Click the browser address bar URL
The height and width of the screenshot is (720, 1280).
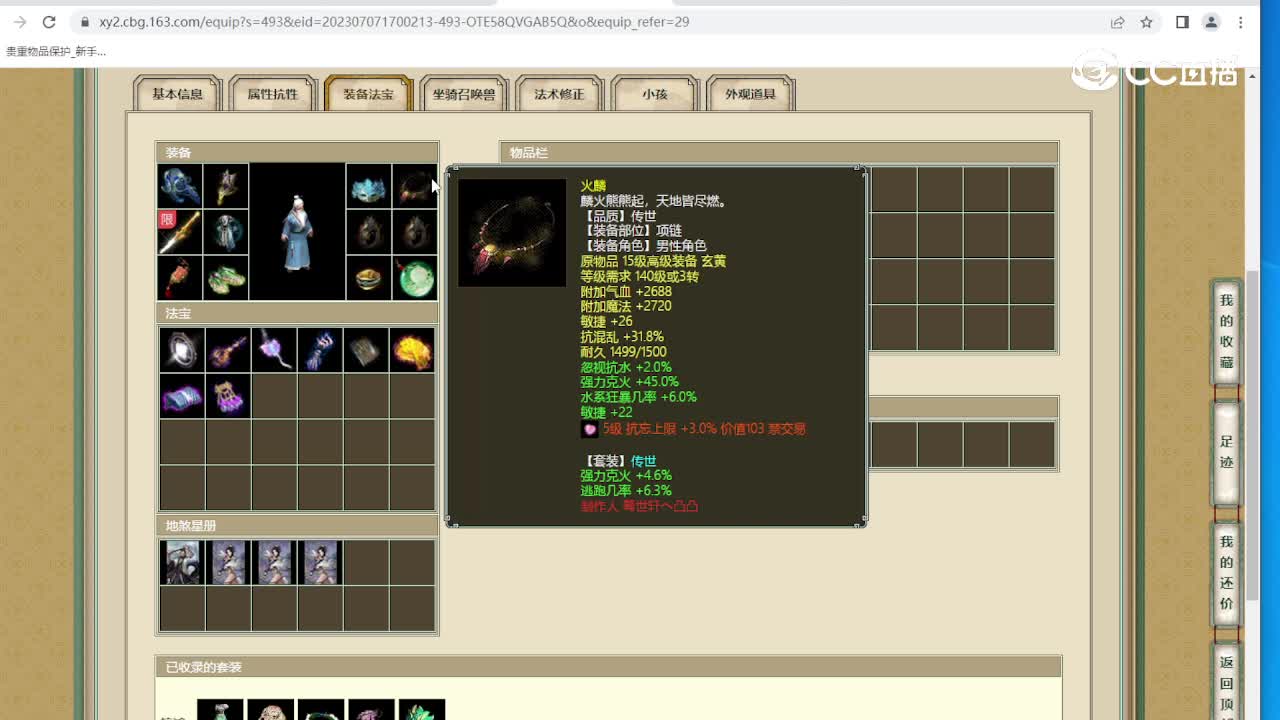click(x=394, y=22)
